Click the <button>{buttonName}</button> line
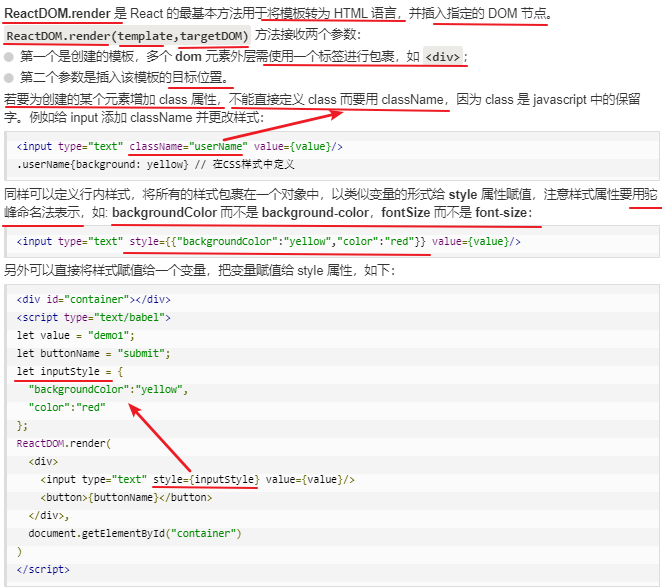 (x=126, y=497)
